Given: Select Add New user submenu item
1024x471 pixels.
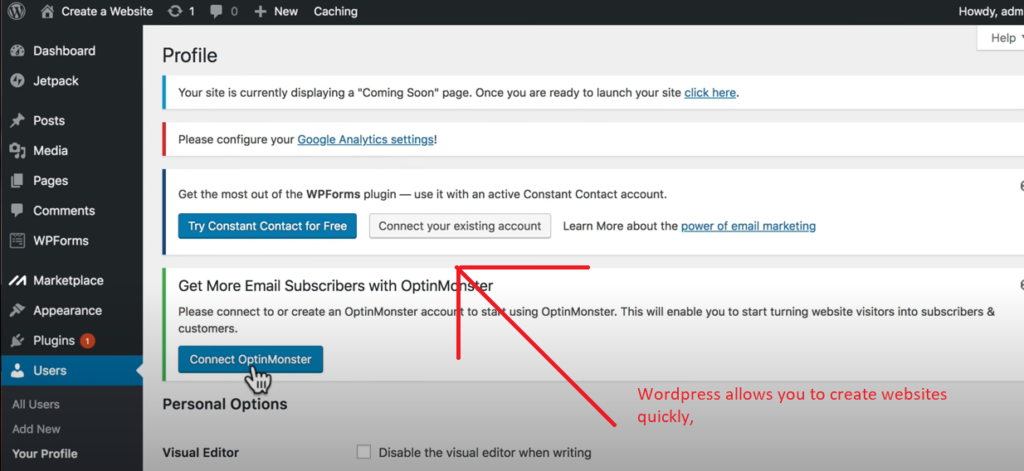Looking at the screenshot, I should [x=36, y=429].
